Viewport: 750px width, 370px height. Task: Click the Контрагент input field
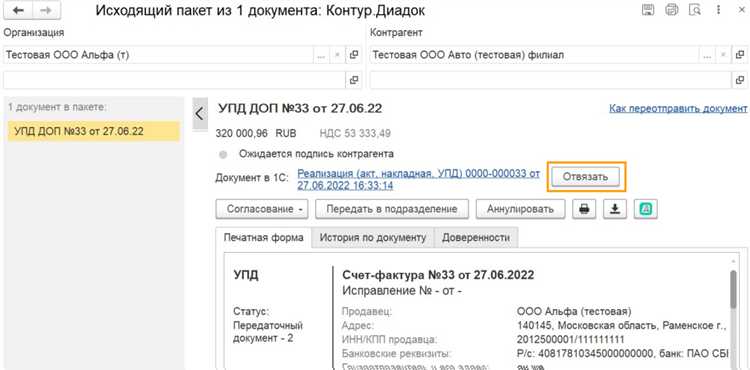[x=534, y=55]
